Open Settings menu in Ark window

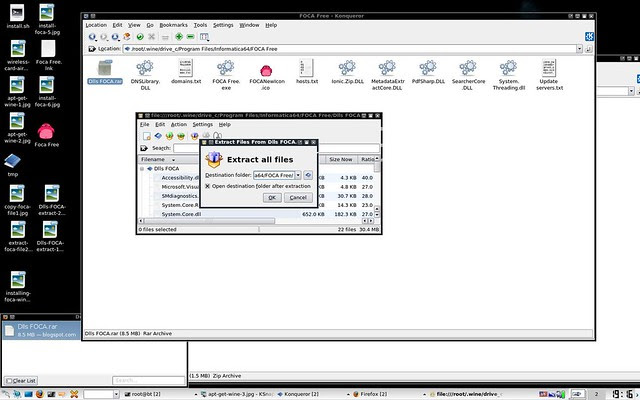(x=202, y=124)
